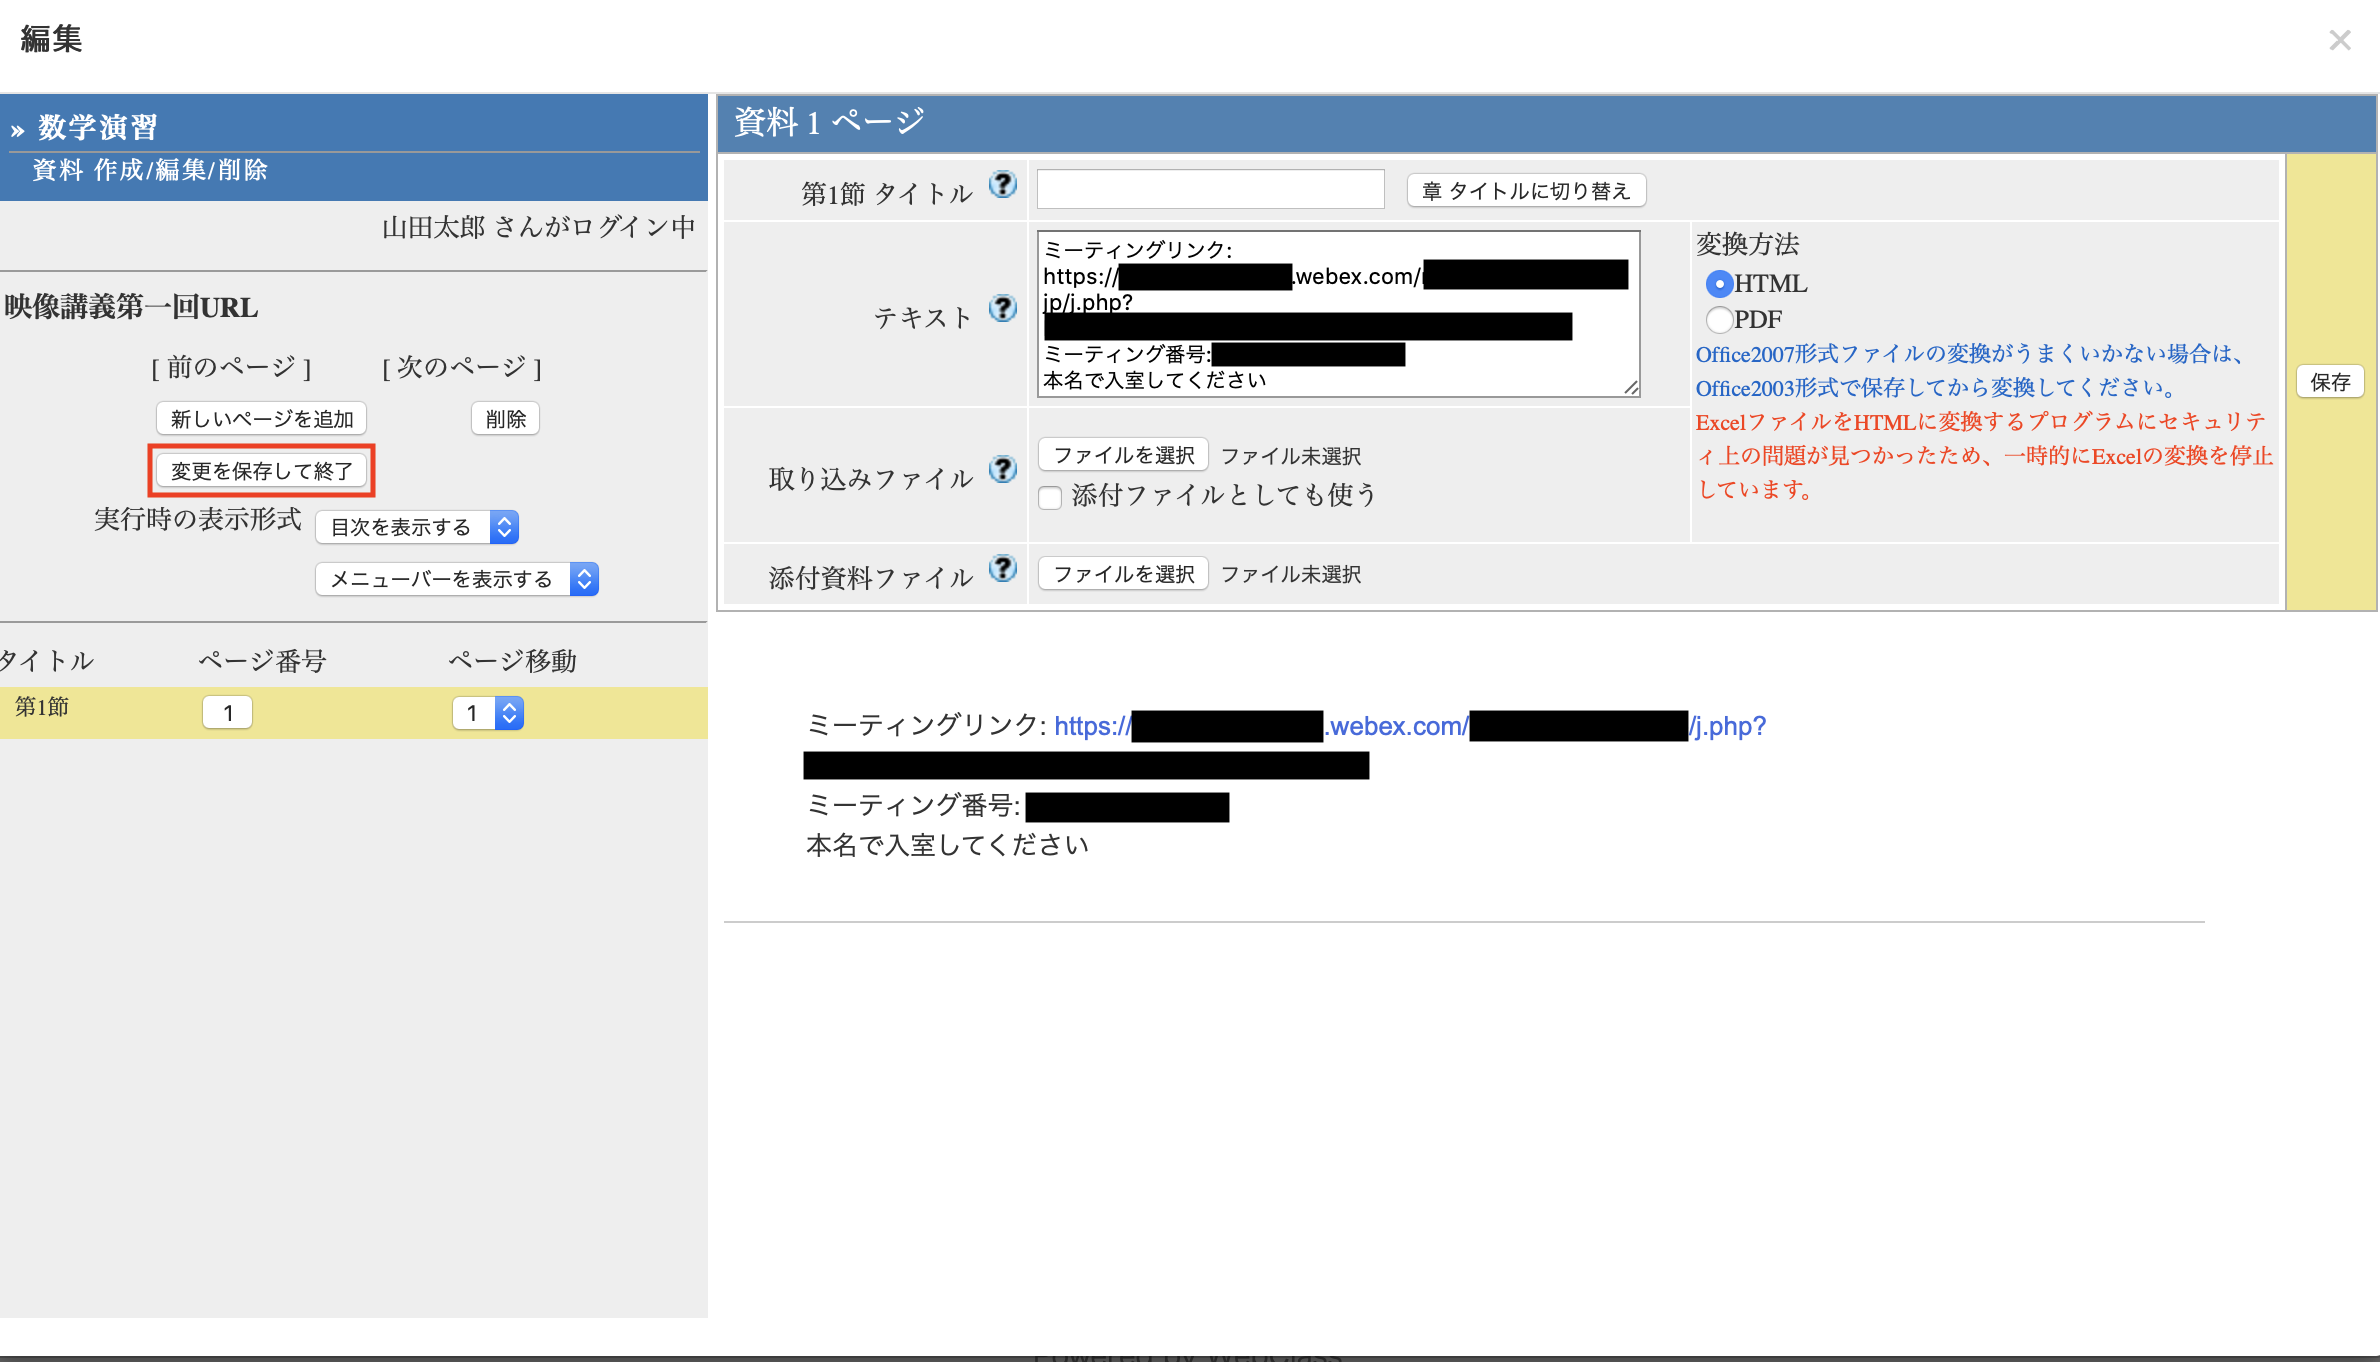Open help icon for 第1節 タイトル
The width and height of the screenshot is (2380, 1362).
click(1002, 185)
